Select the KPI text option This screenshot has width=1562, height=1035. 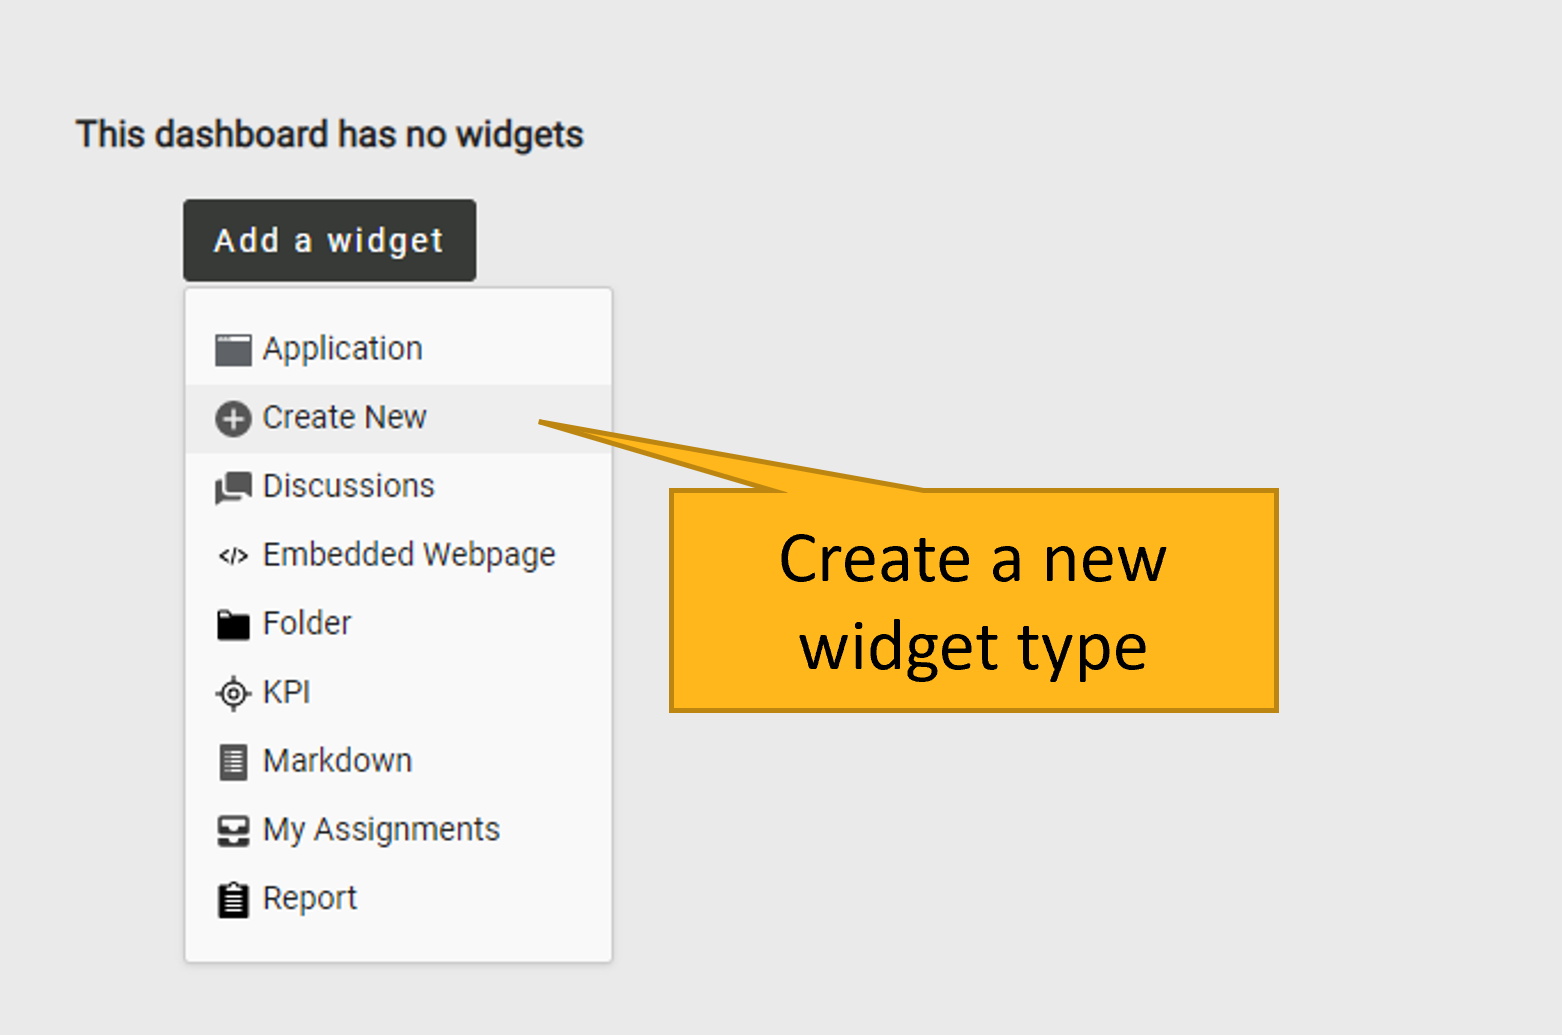[286, 692]
